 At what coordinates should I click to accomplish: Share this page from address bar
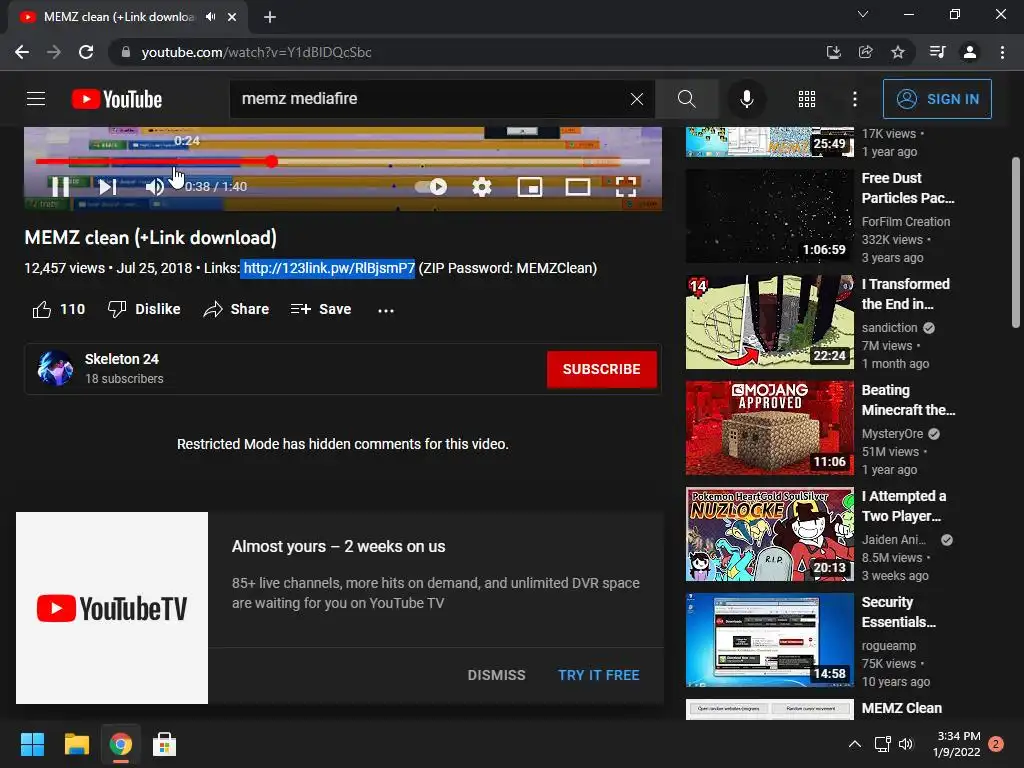866,52
